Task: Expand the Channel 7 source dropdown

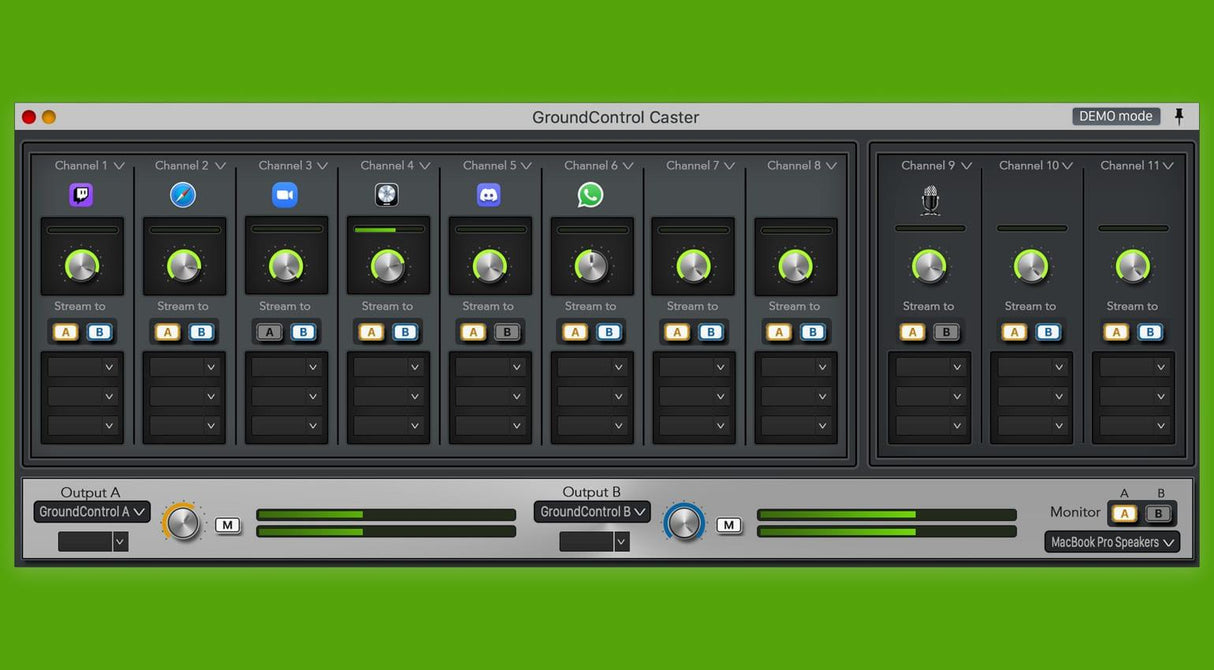Action: [699, 165]
